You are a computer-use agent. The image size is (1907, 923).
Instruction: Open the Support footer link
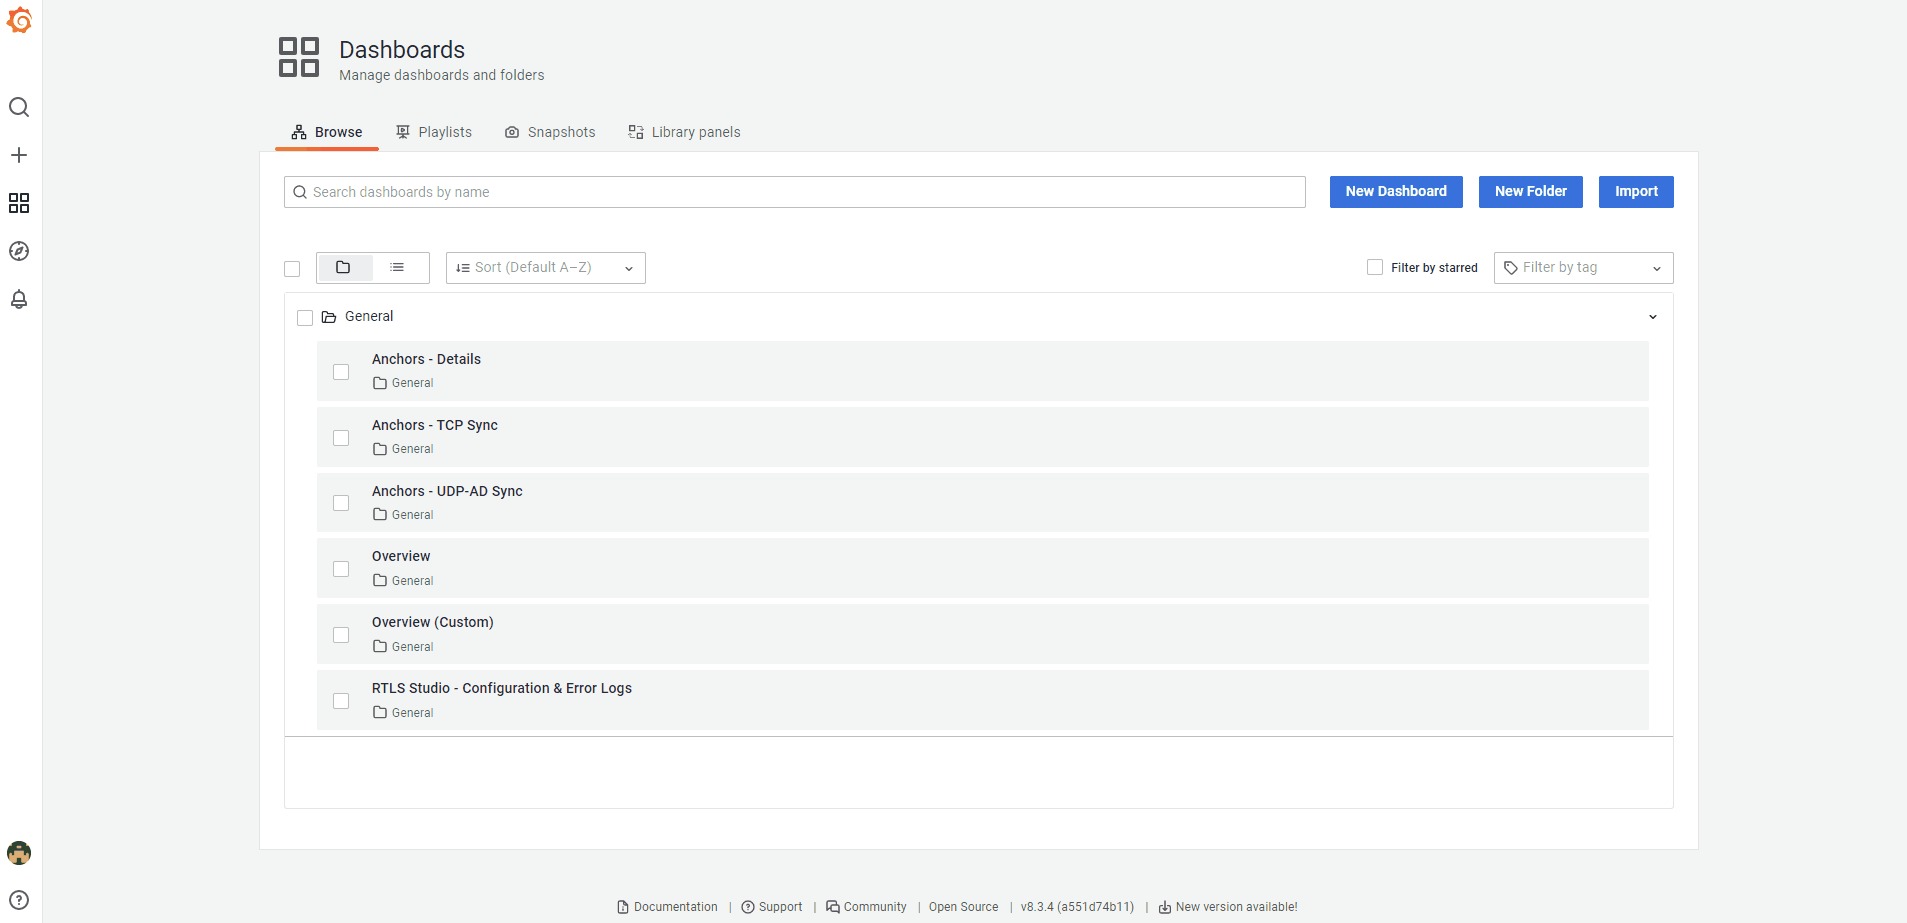pos(772,907)
